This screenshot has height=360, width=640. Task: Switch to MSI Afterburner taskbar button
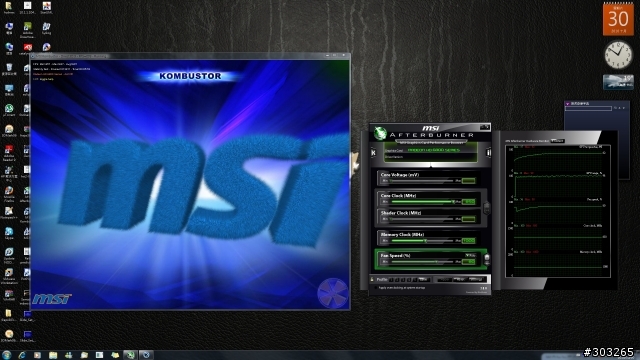tap(131, 355)
